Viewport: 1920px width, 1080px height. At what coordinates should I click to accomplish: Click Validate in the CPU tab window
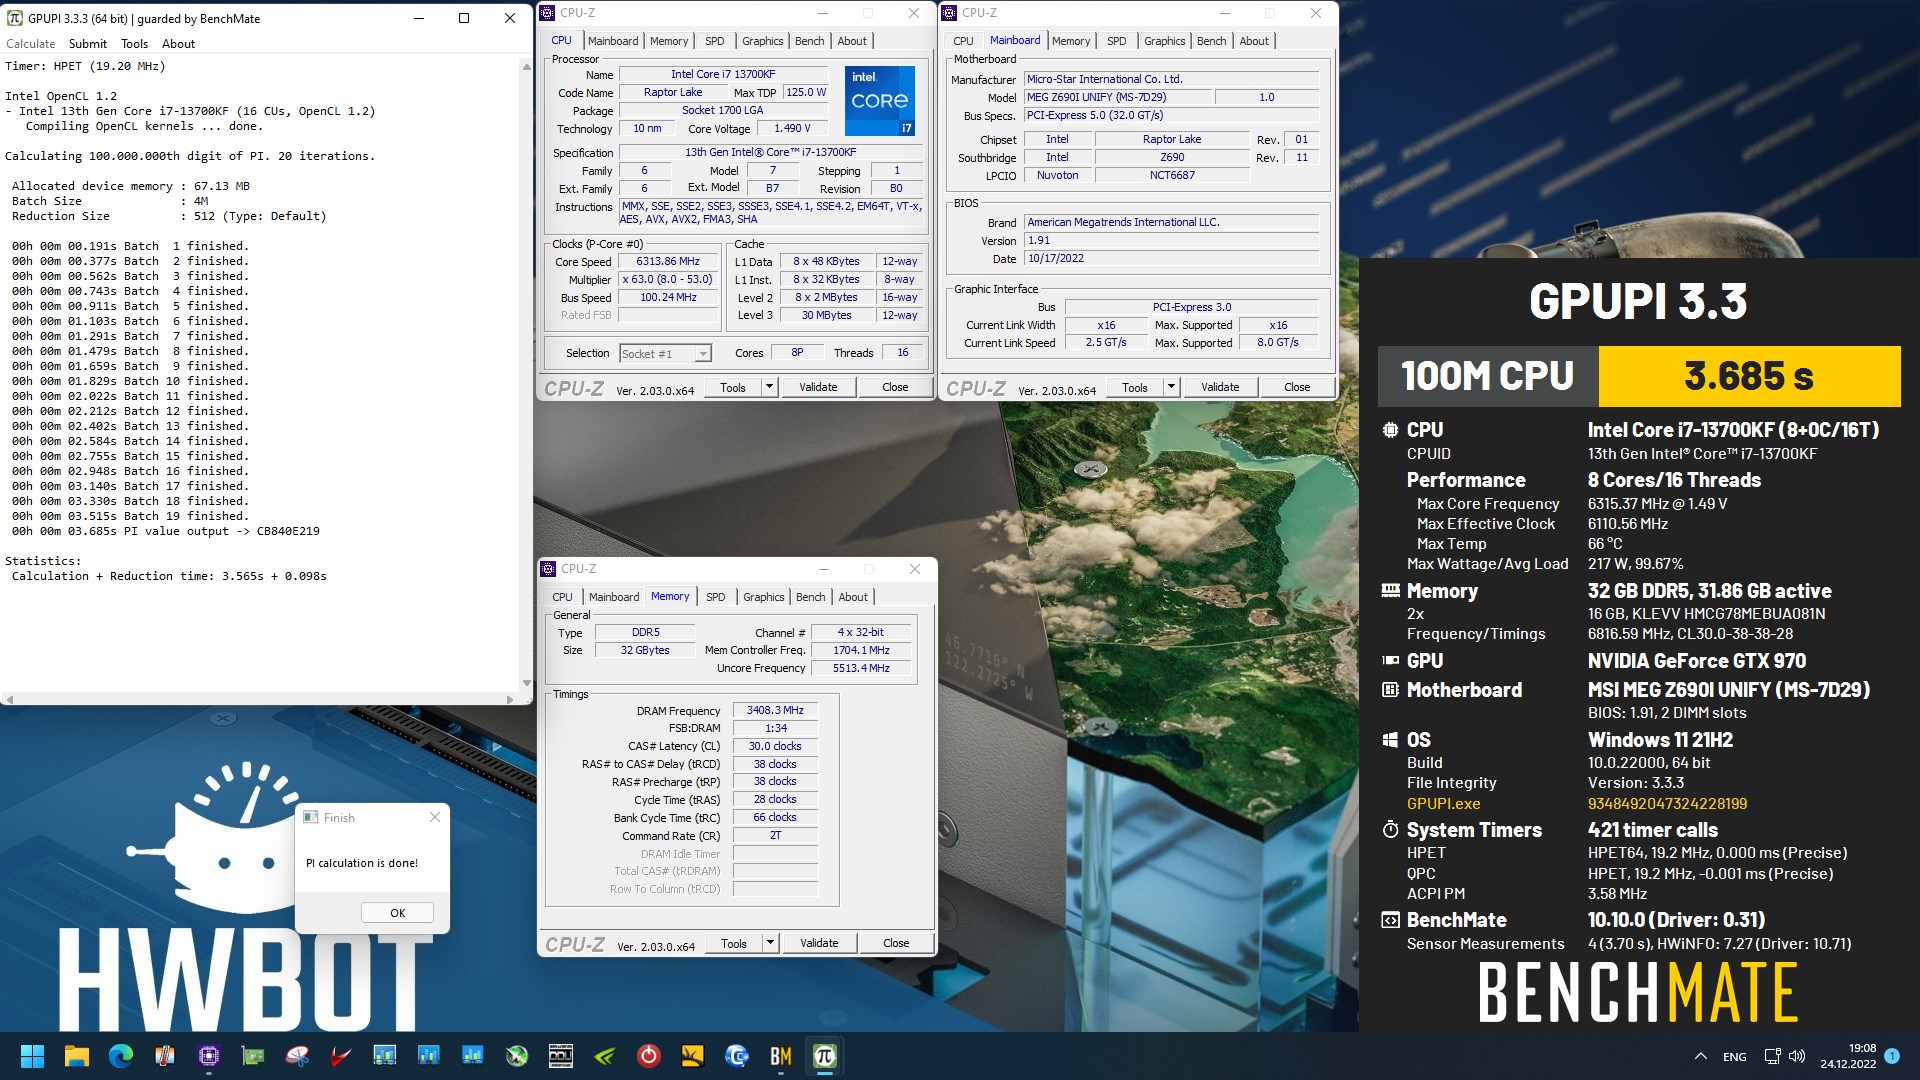[x=818, y=387]
